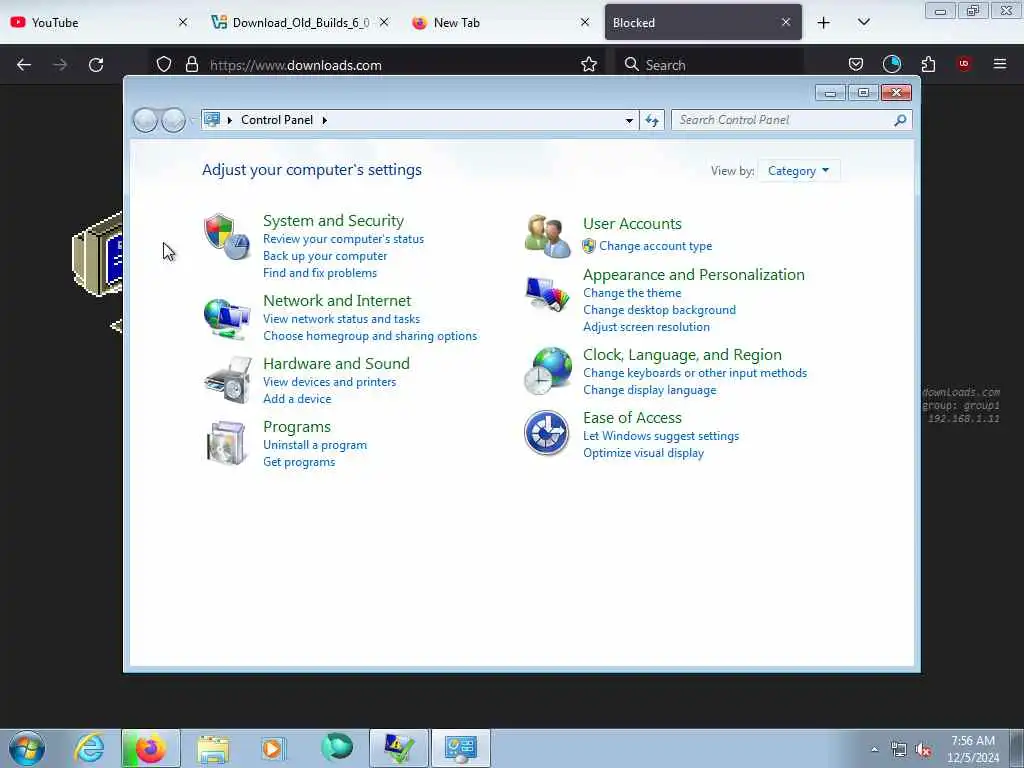Click Review your computer's status link
Viewport: 1024px width, 768px height.
coord(344,239)
